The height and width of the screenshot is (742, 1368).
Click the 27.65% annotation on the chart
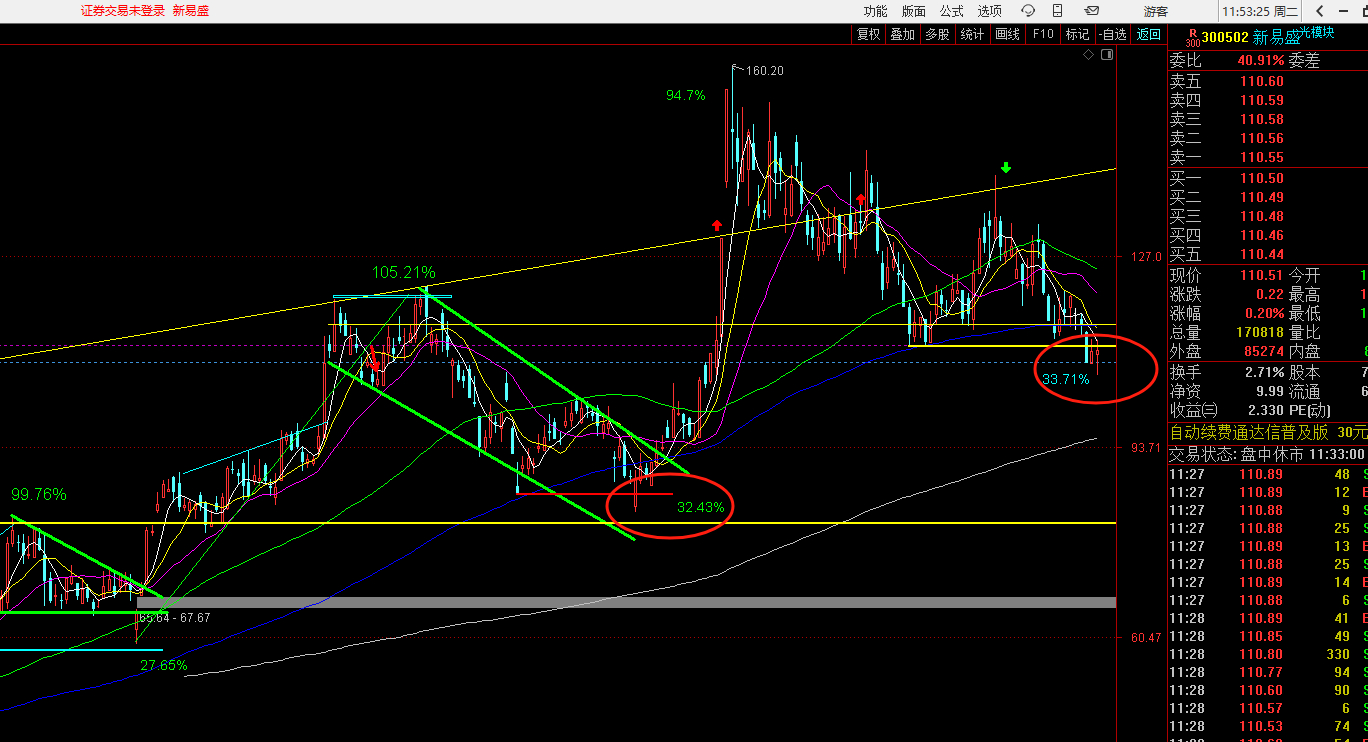pyautogui.click(x=165, y=665)
